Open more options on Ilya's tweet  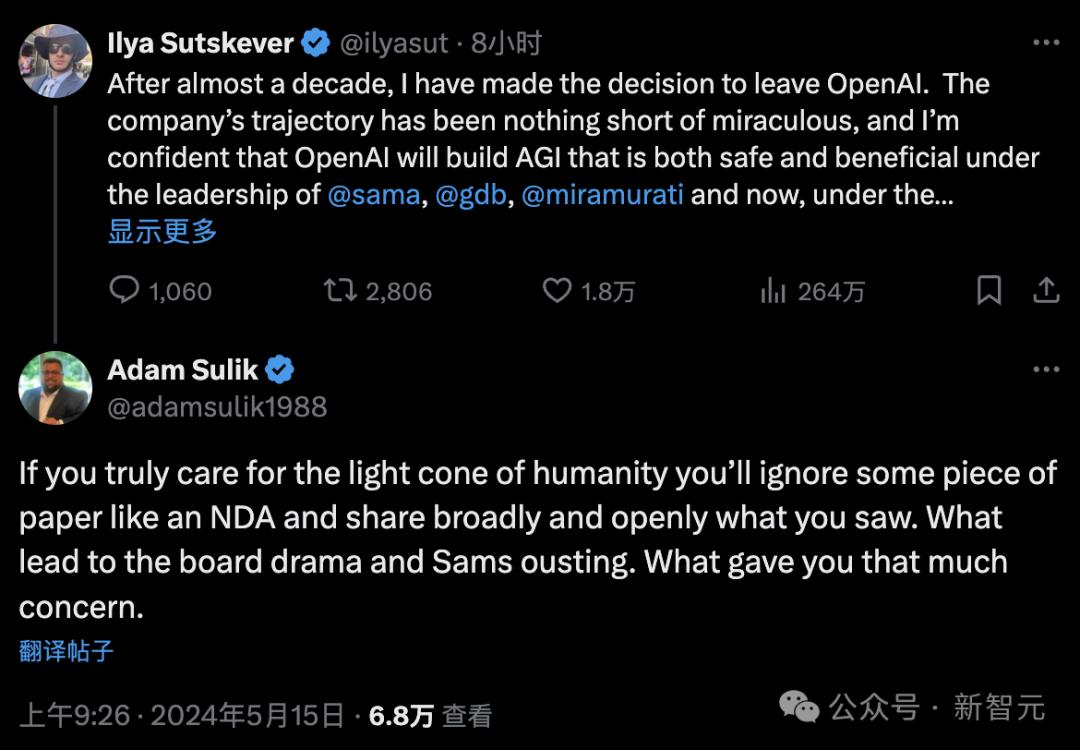pyautogui.click(x=1045, y=43)
